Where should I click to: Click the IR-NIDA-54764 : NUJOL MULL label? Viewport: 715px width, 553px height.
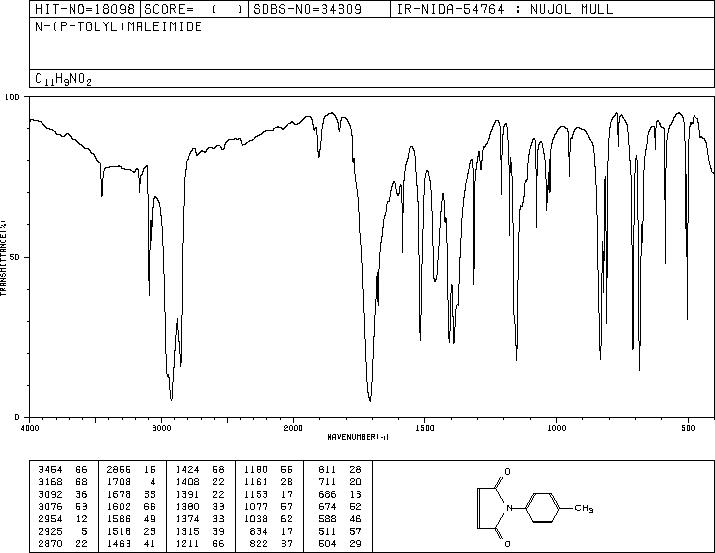tap(505, 9)
